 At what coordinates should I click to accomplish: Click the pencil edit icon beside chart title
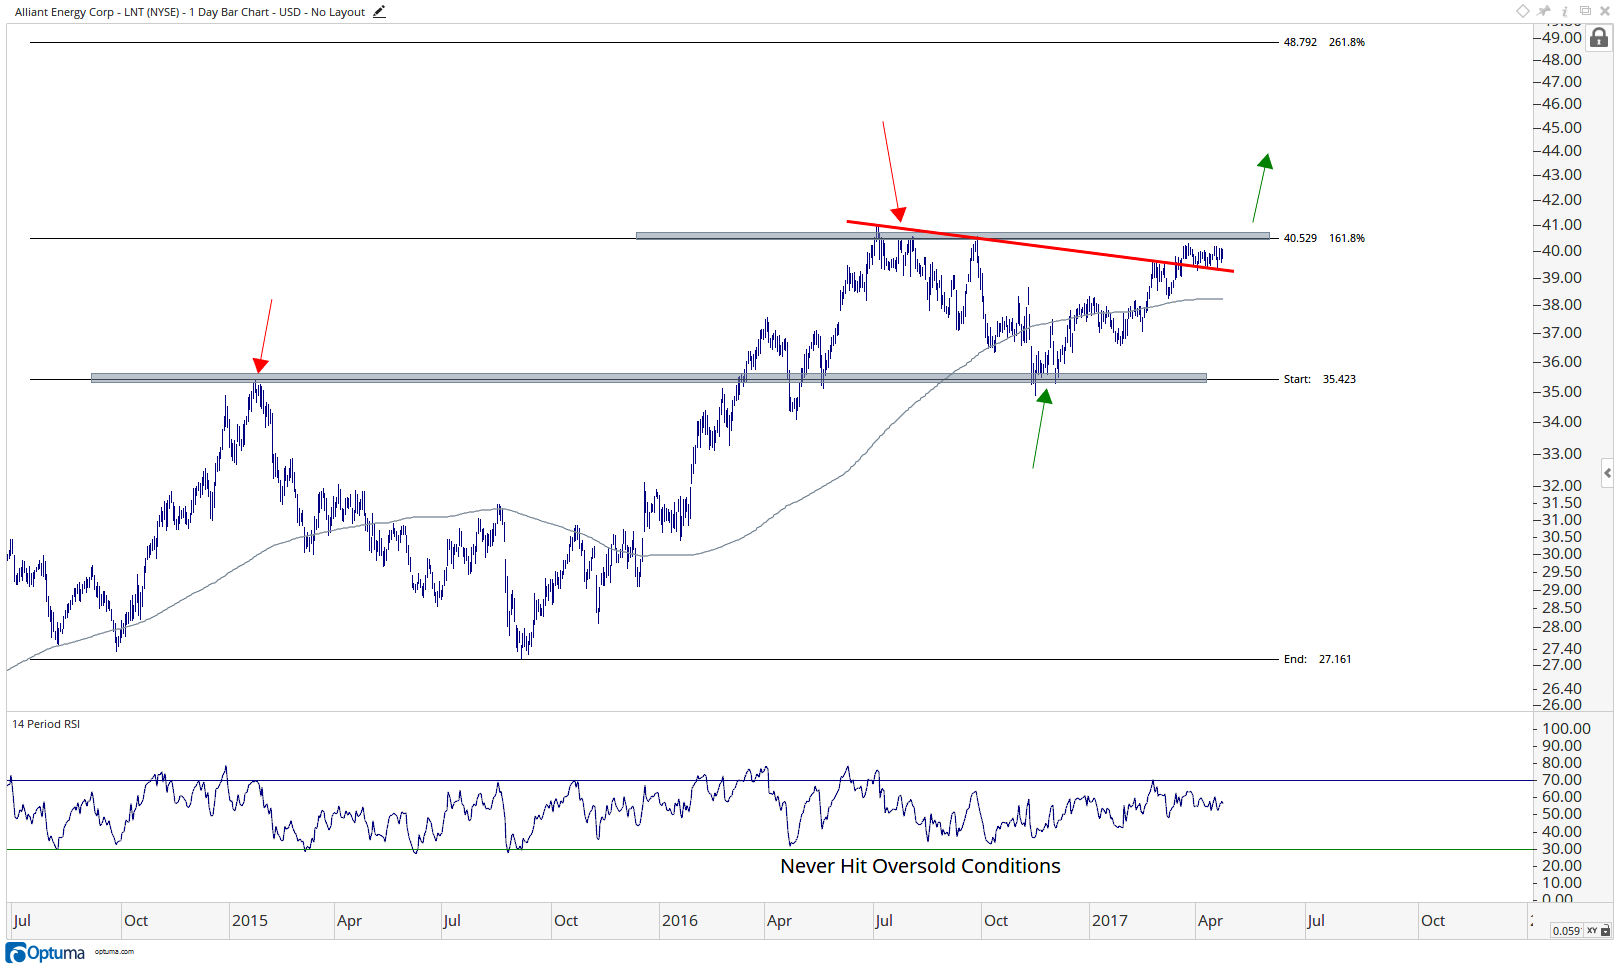[379, 12]
